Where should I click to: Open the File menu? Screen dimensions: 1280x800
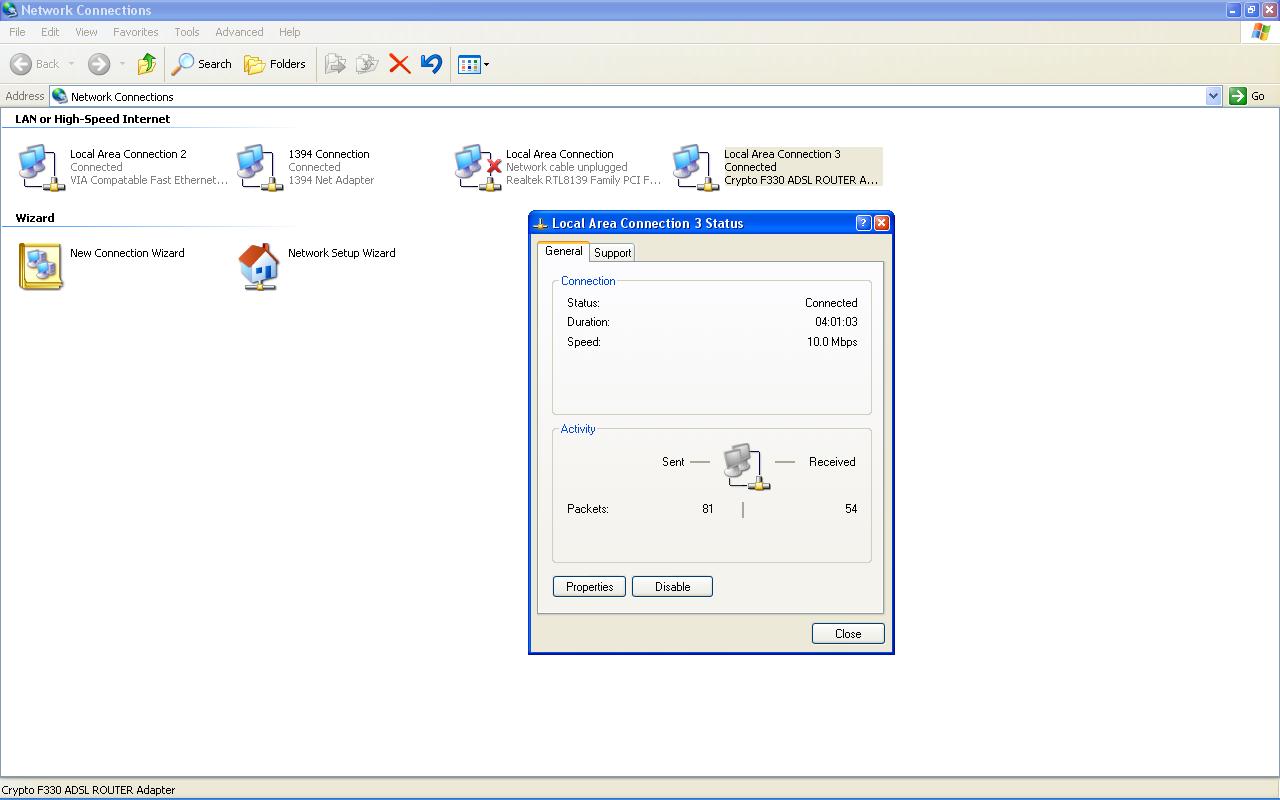pyautogui.click(x=17, y=32)
